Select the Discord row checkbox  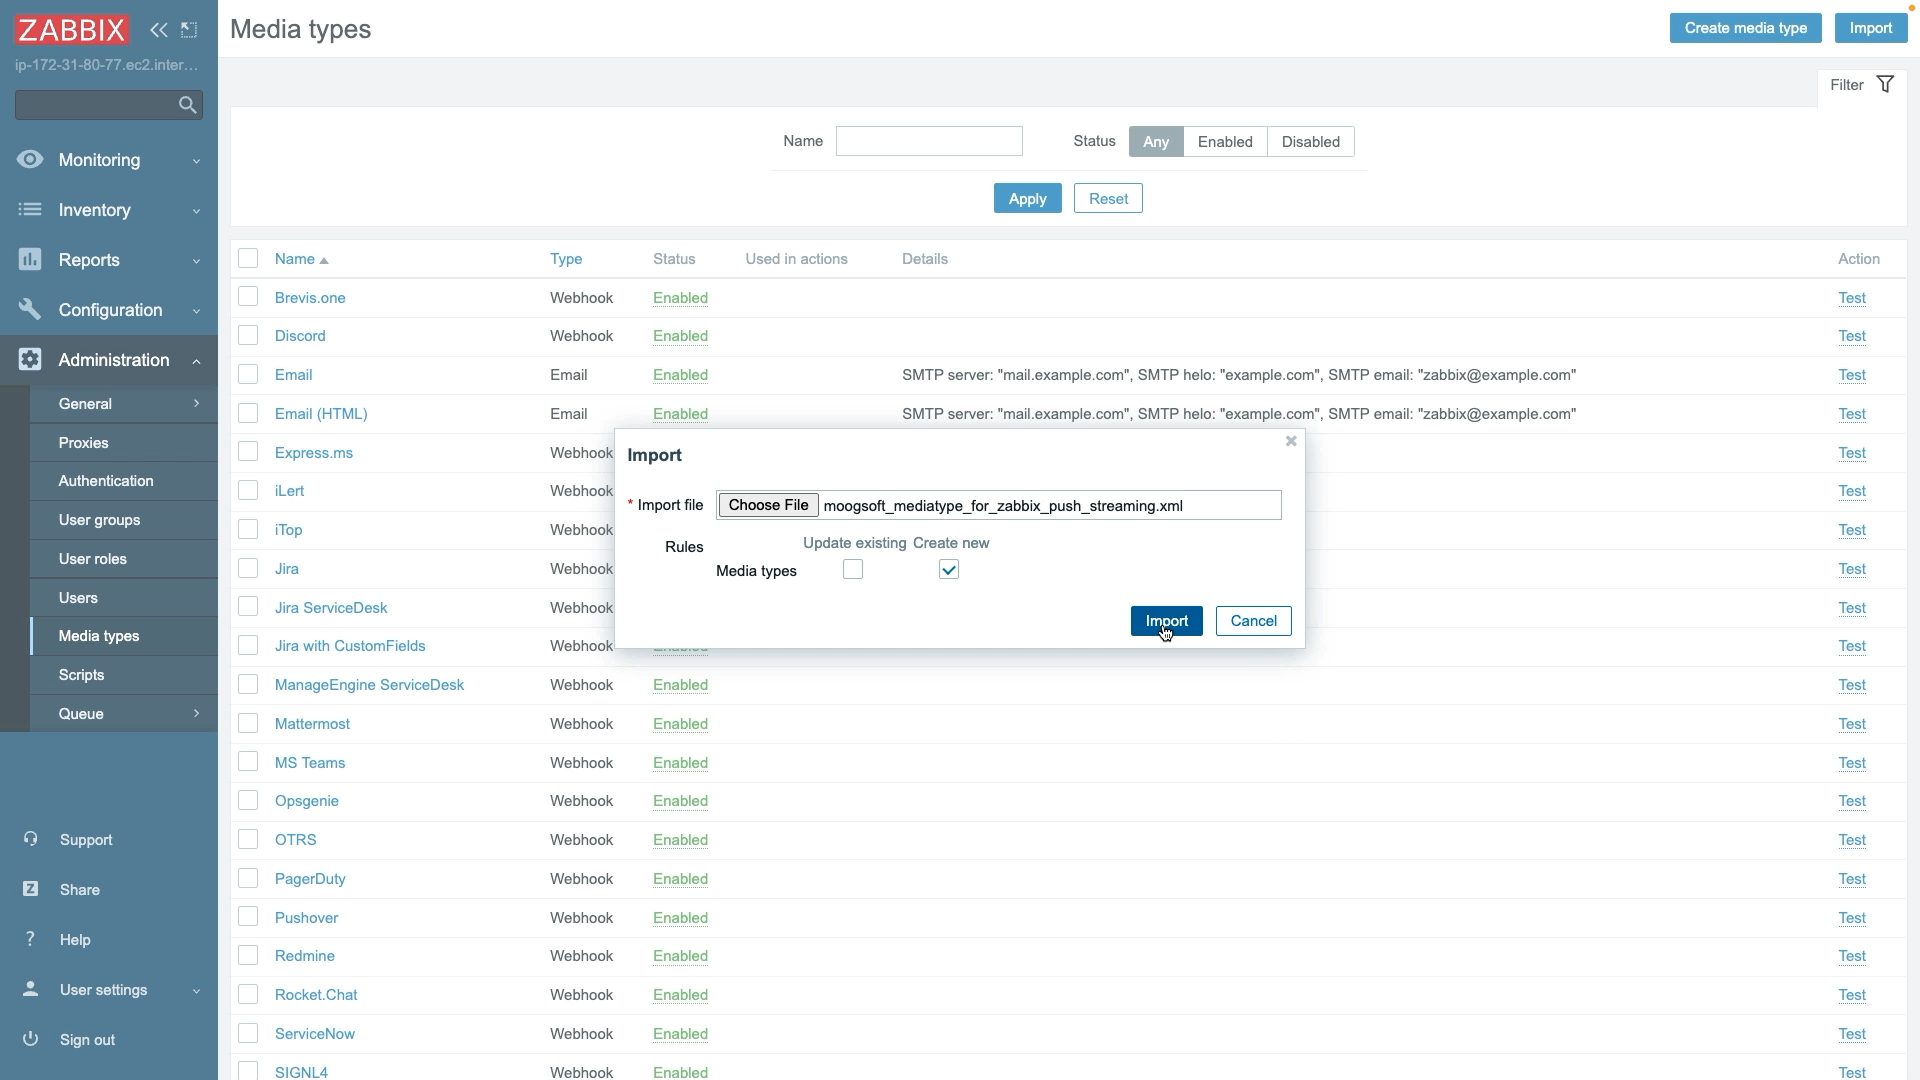(x=248, y=336)
